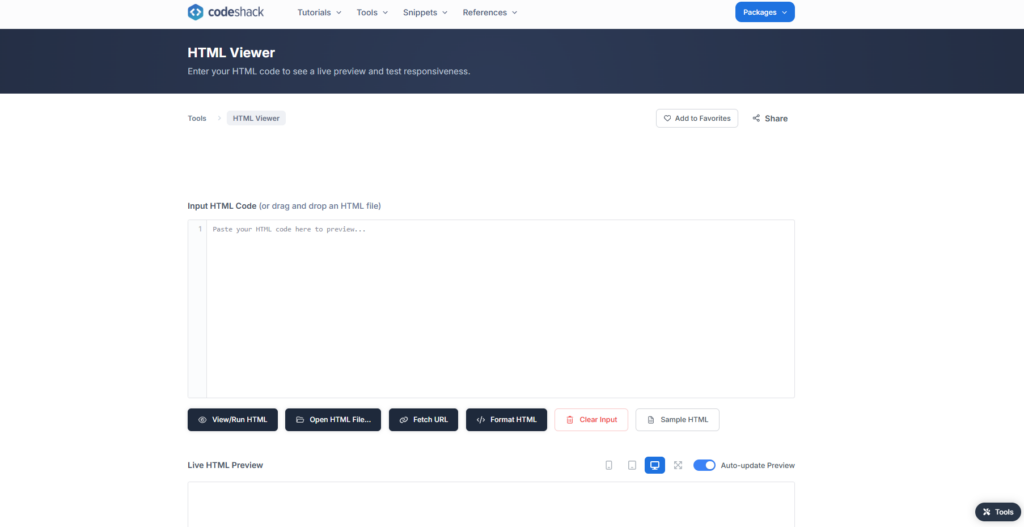Click the folder icon on Open HTML File
The image size is (1024, 527).
point(300,420)
